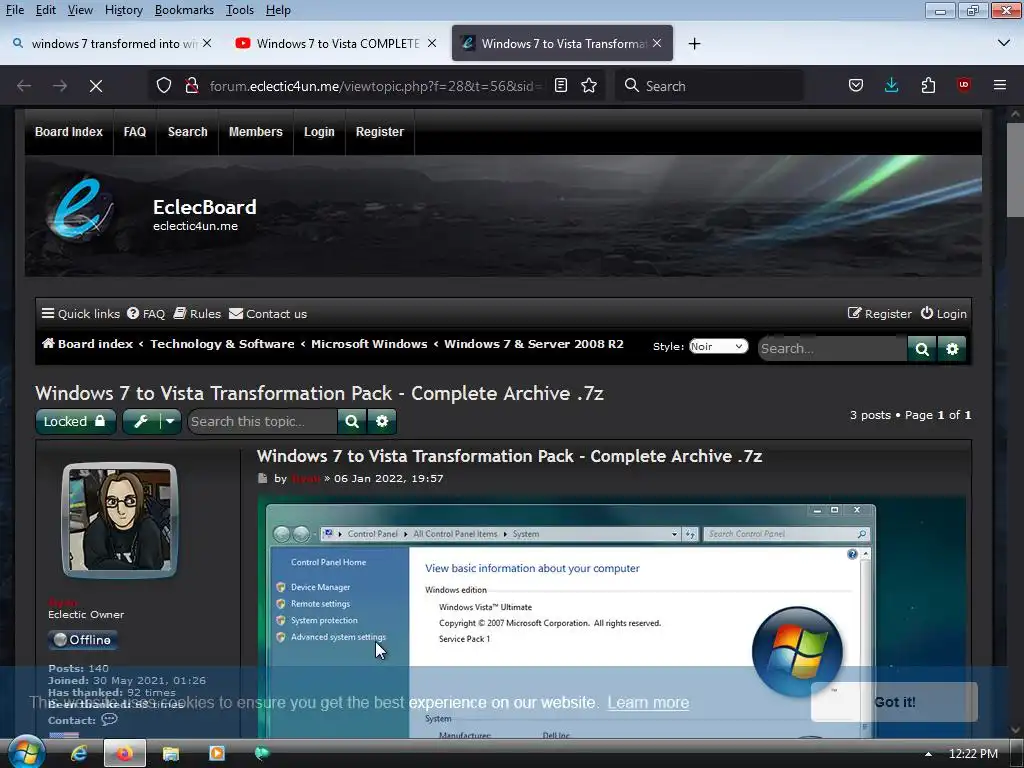Open tracking protection shield icon
1024x768 pixels.
164,86
